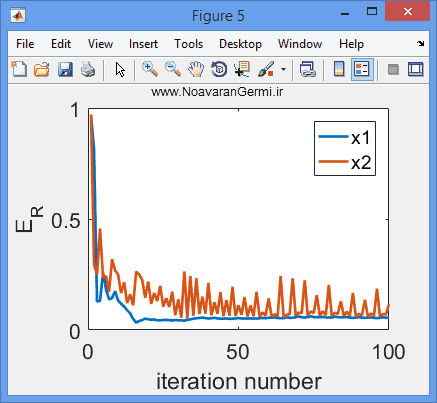
Task: Enable the Rotate 3D tool
Action: [219, 69]
